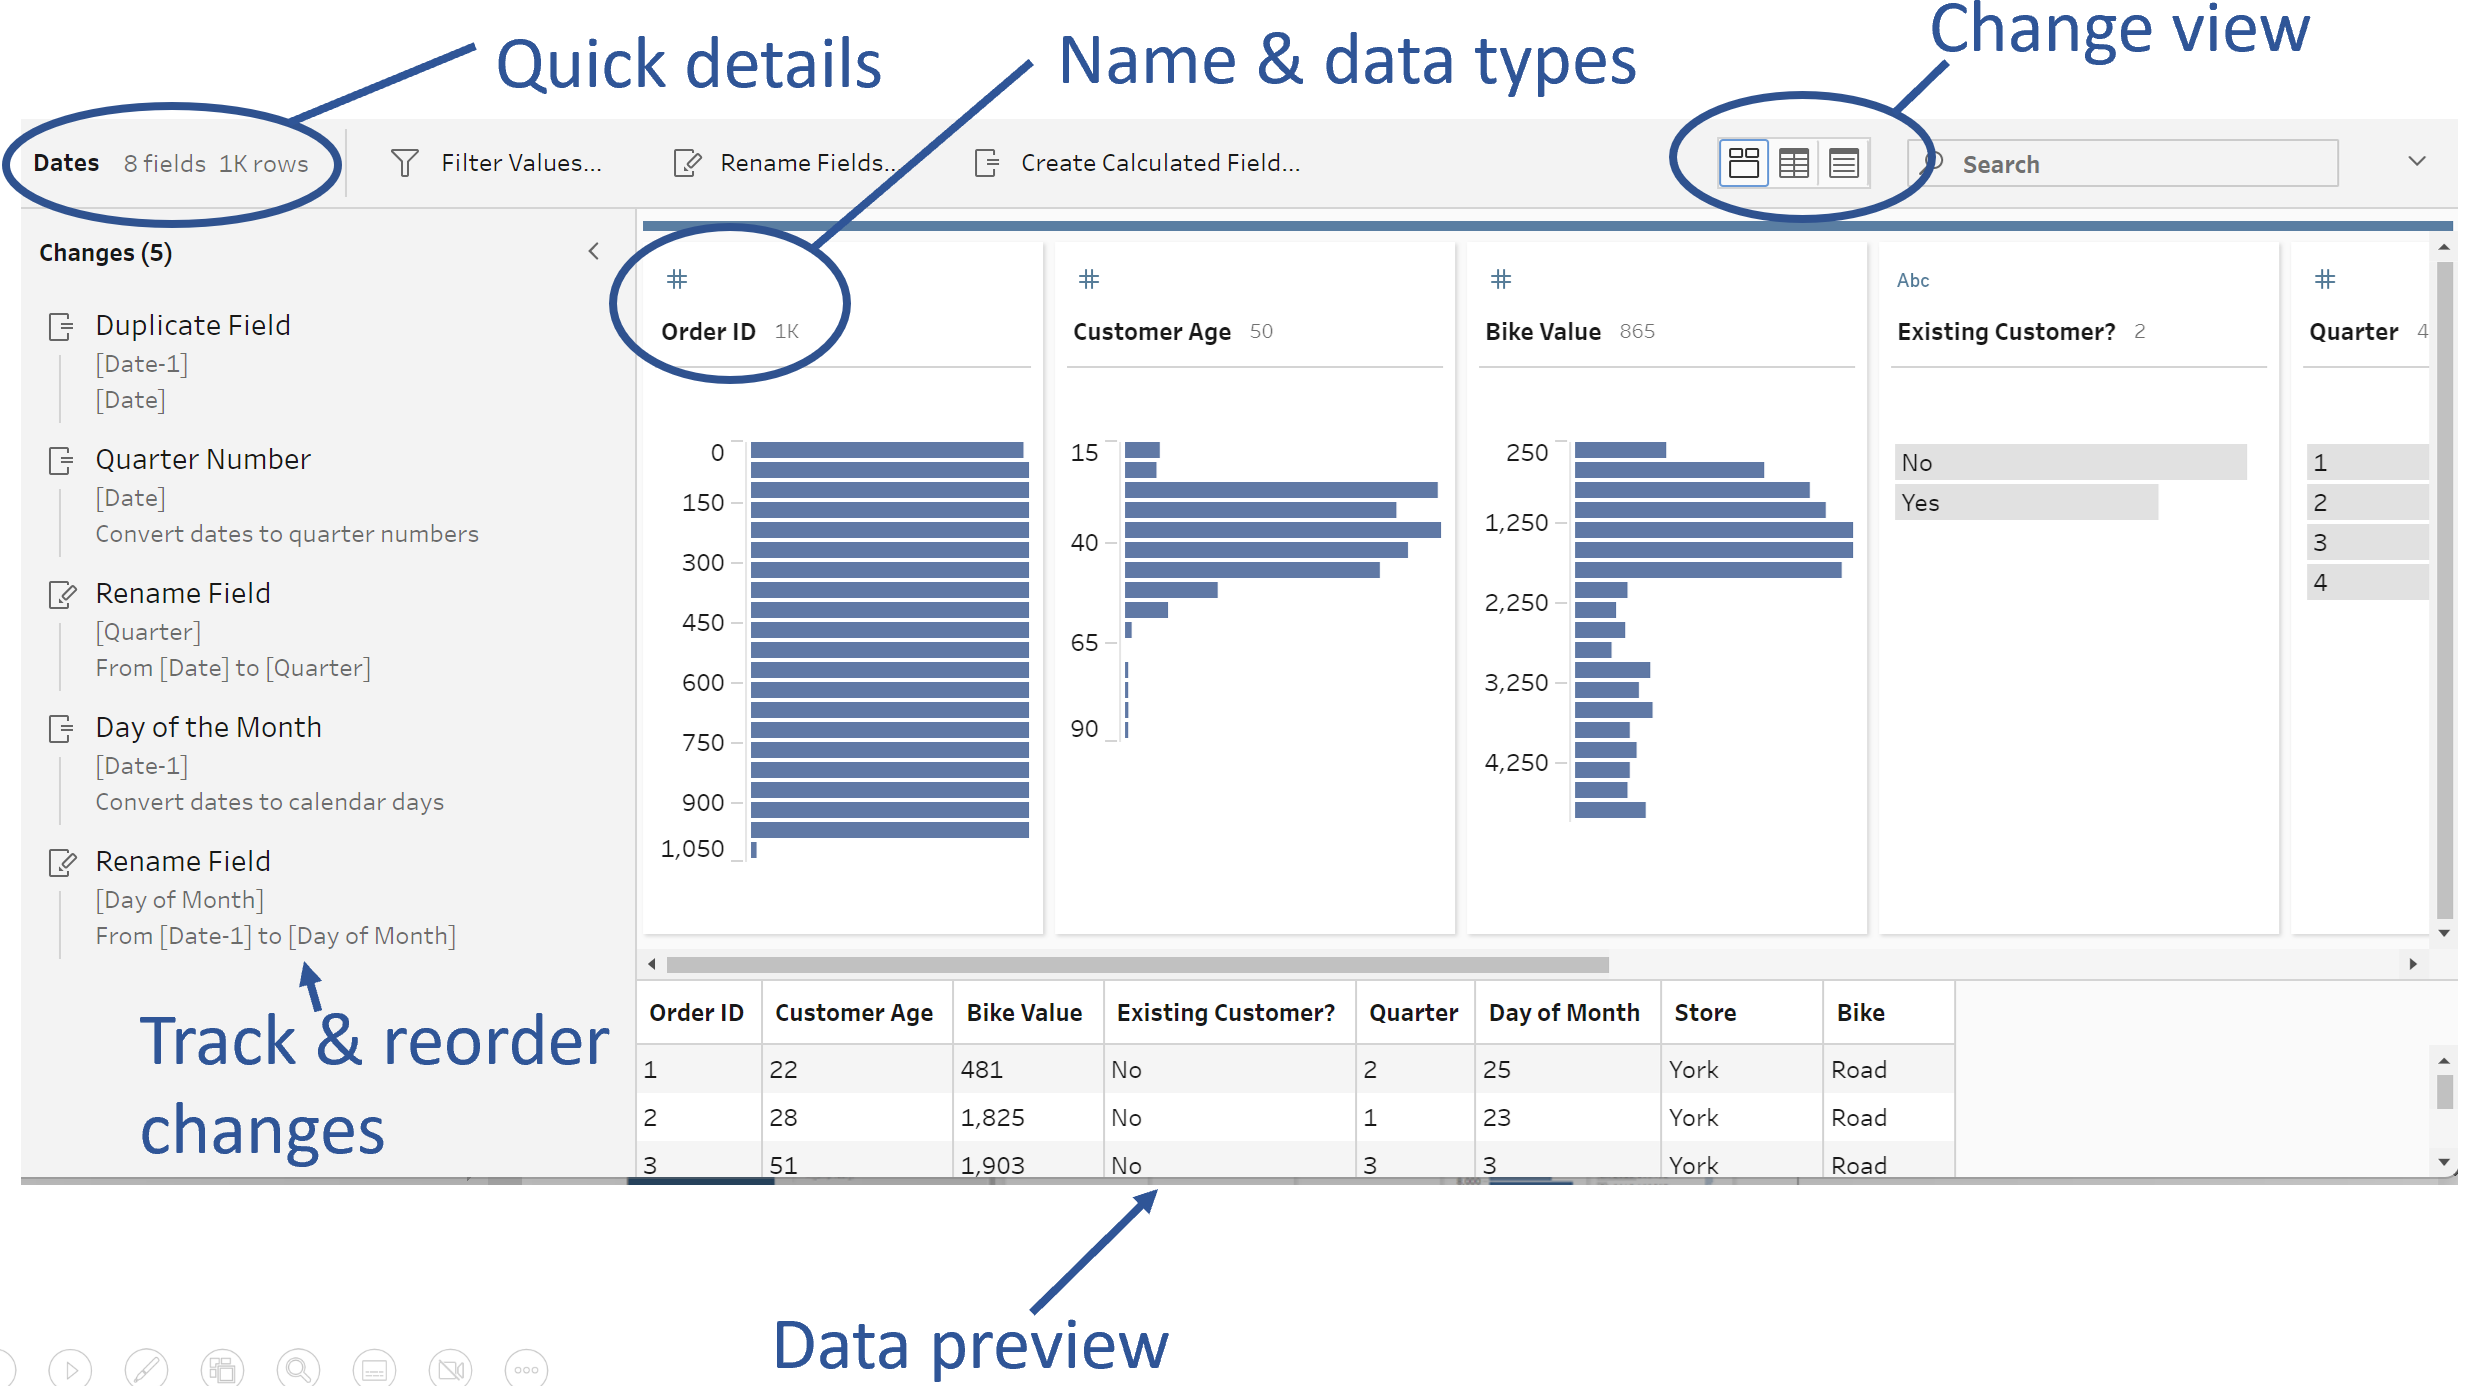Collapse the Changes pane with the chevron
This screenshot has width=2486, height=1386.
[x=594, y=251]
